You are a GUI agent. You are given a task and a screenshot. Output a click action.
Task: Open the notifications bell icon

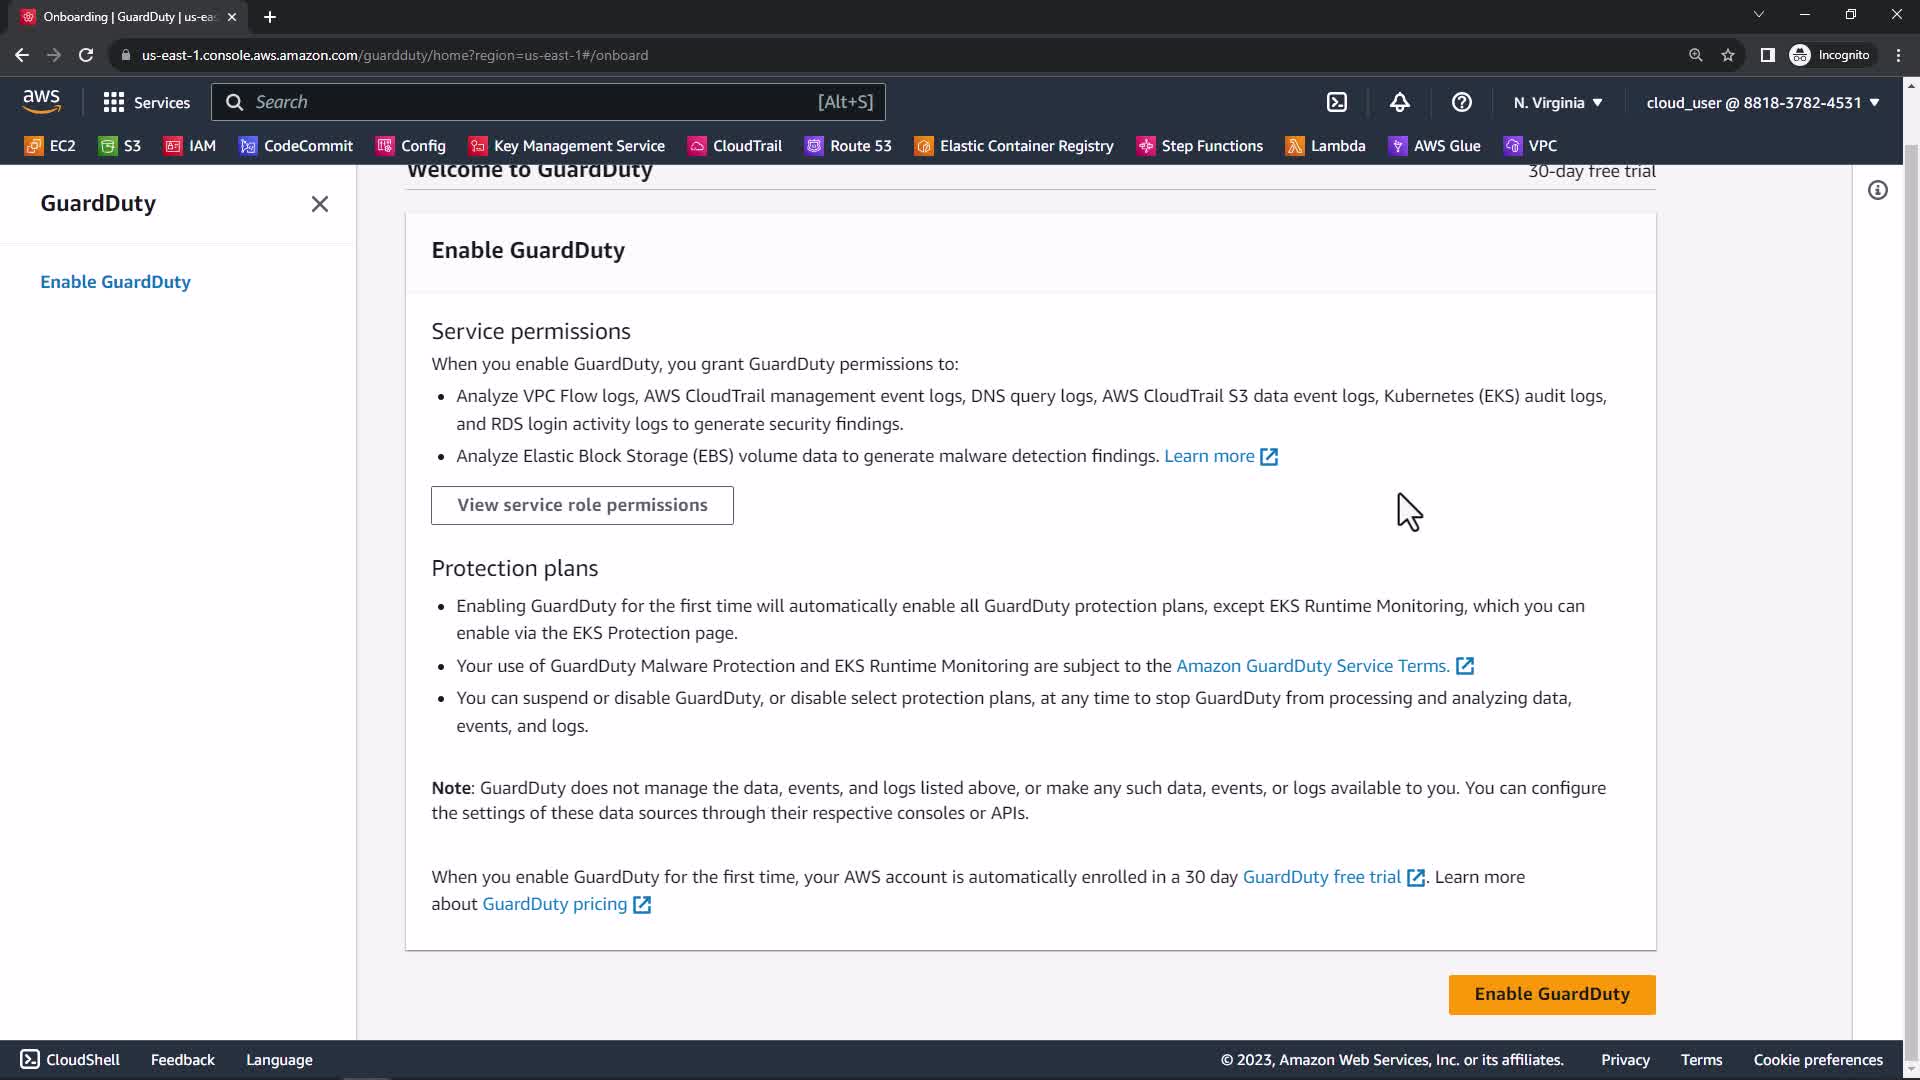pos(1400,102)
